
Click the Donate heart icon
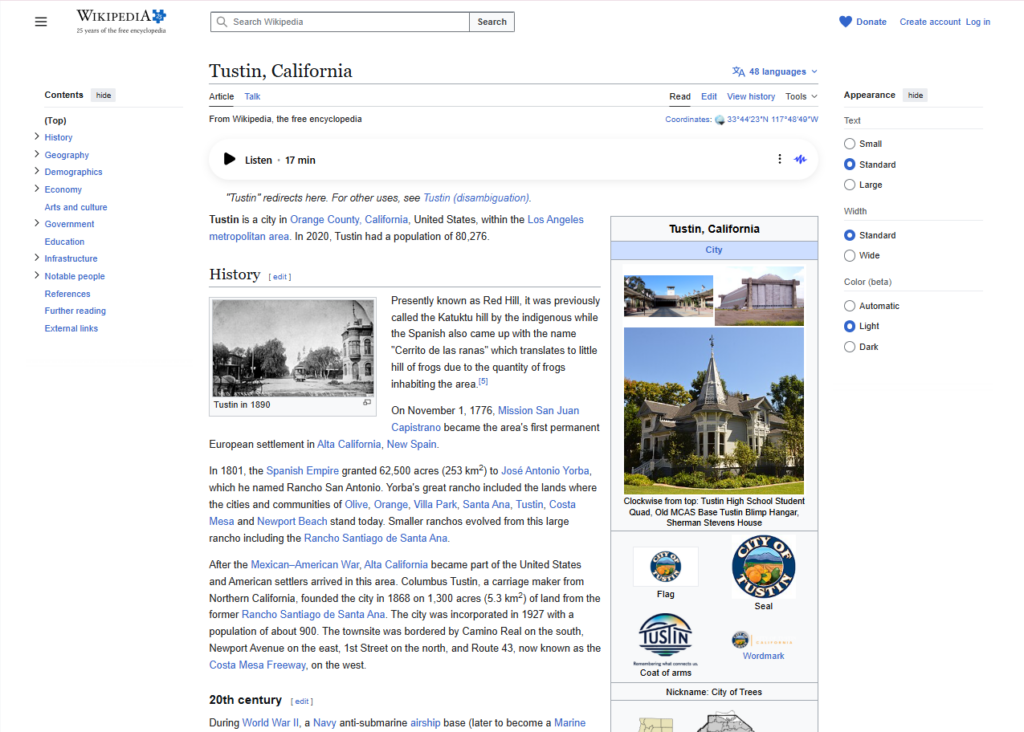(845, 22)
